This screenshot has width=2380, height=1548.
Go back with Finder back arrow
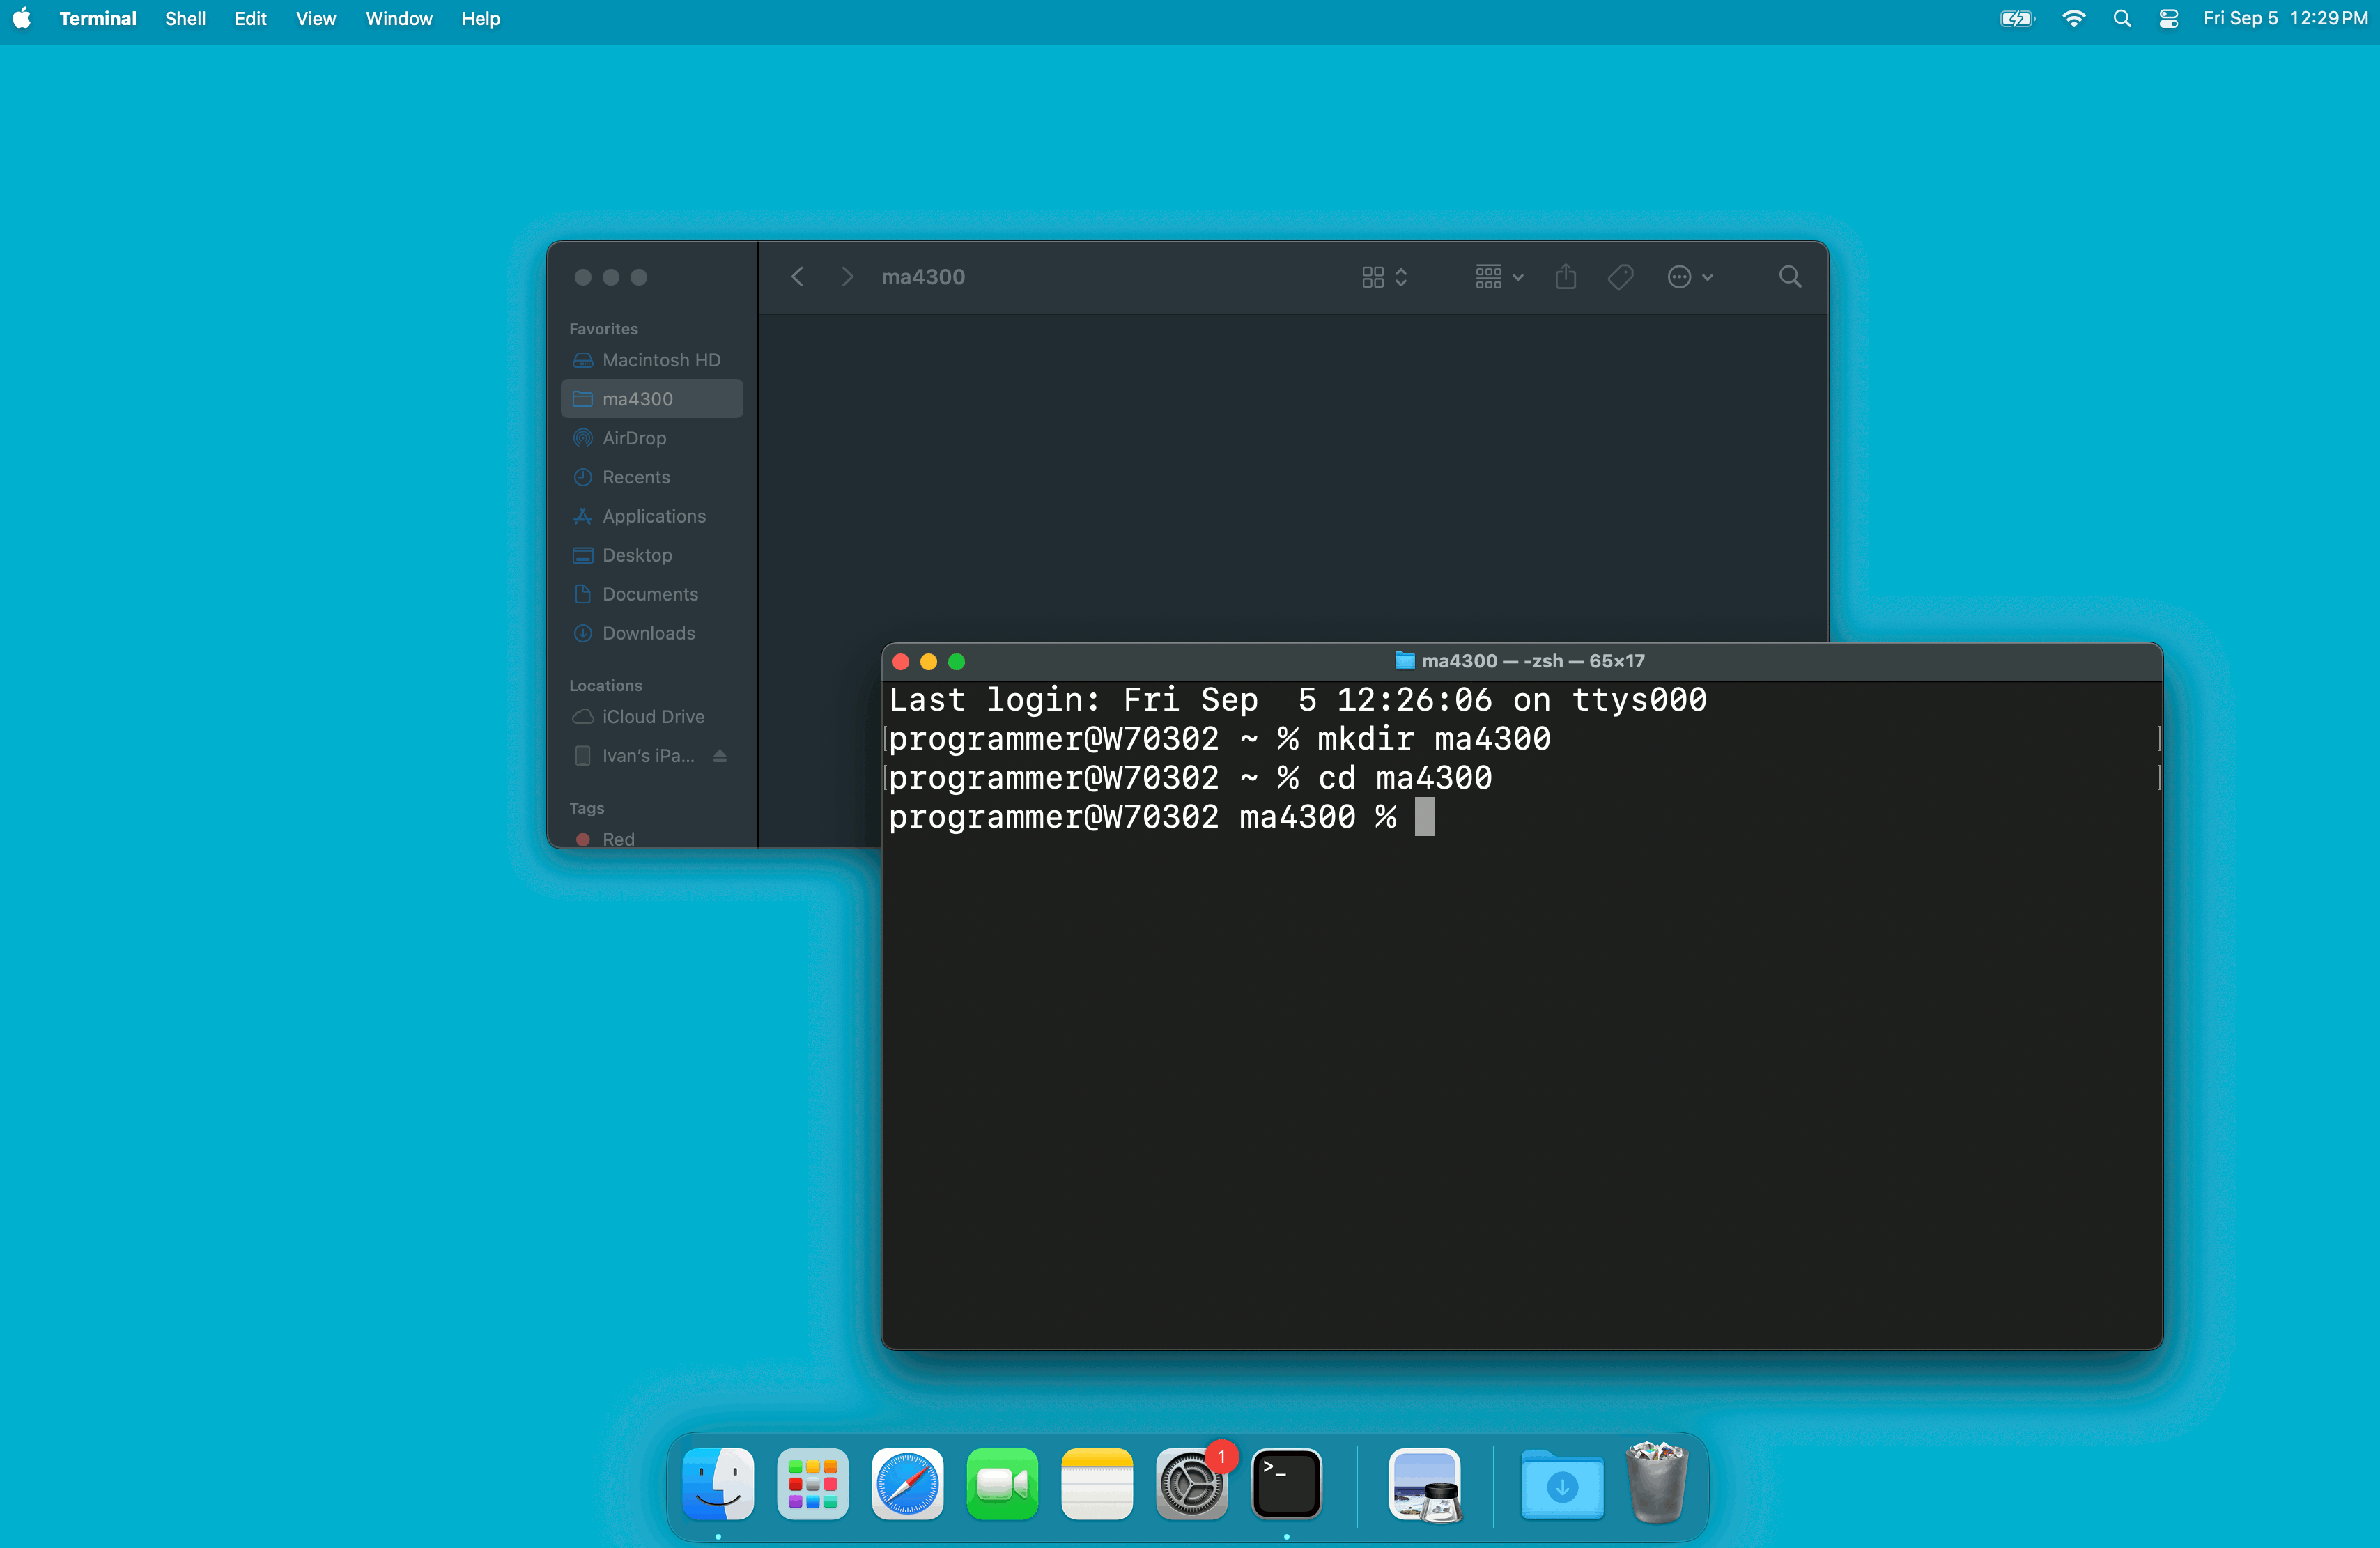pyautogui.click(x=797, y=277)
